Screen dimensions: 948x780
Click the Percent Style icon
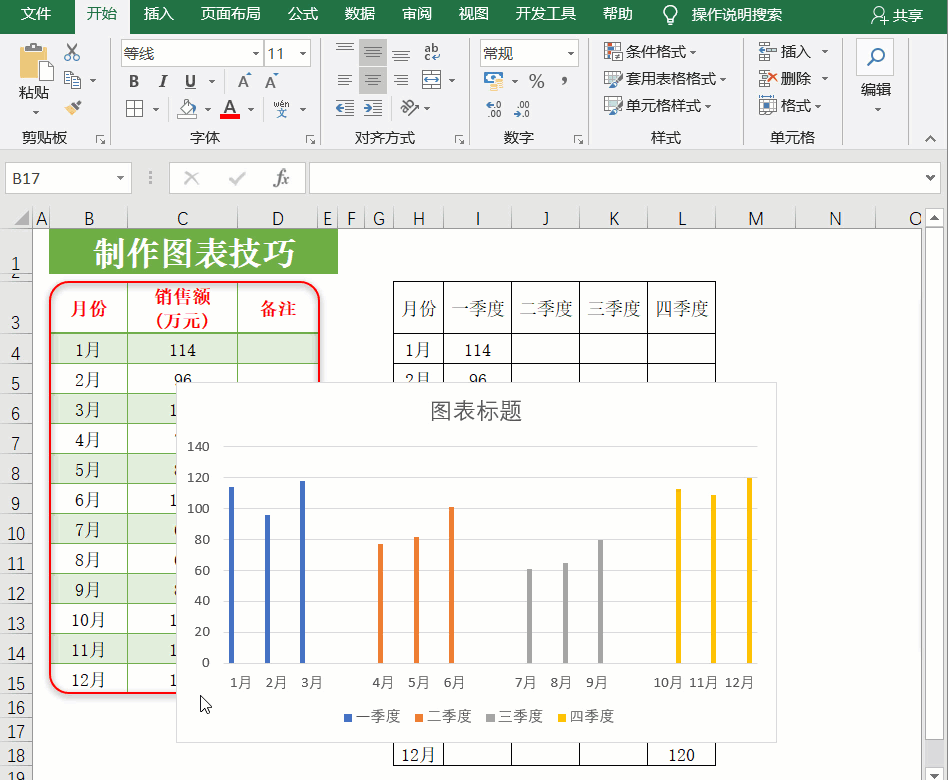[537, 80]
